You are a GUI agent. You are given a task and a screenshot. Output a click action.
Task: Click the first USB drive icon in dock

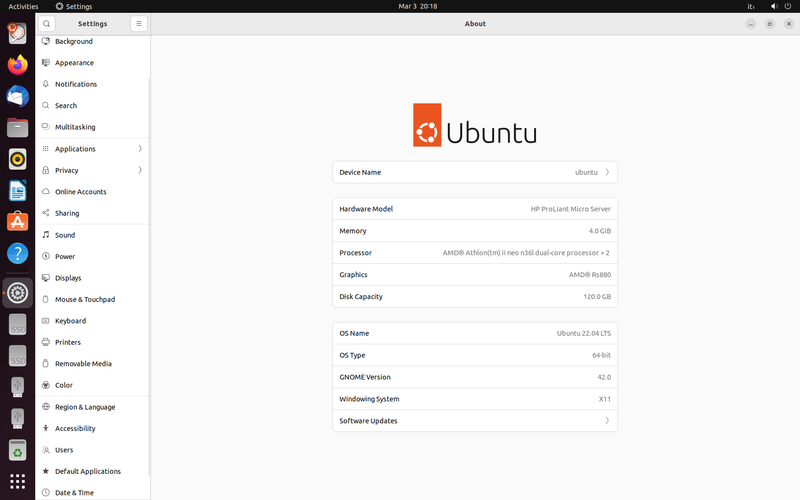pyautogui.click(x=17, y=387)
